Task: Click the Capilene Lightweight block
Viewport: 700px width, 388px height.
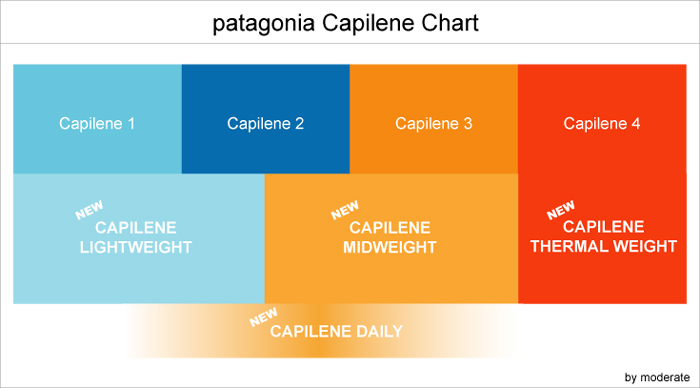Action: click(x=139, y=238)
